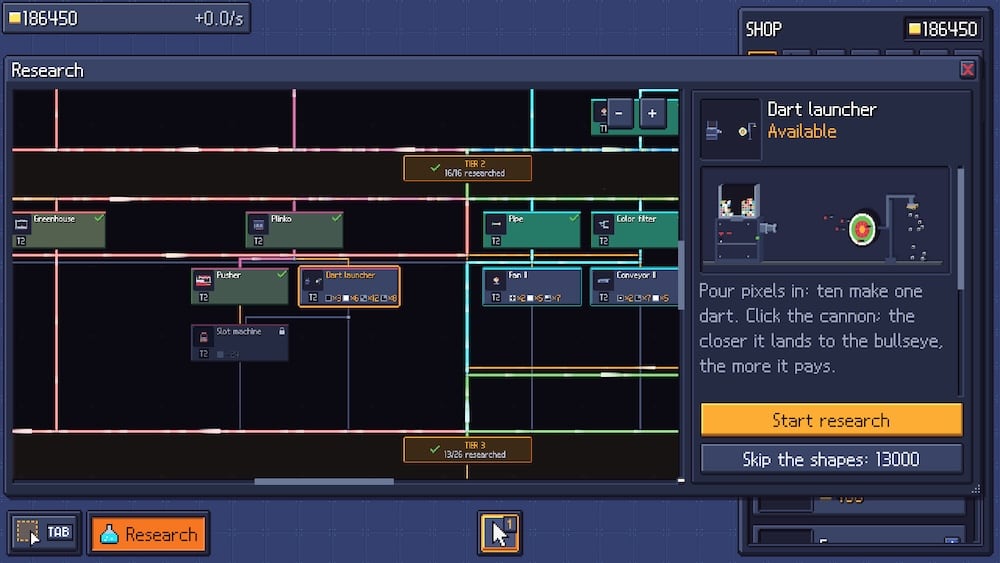Select the locked Slot machine node
This screenshot has width=1000, height=563.
click(x=240, y=343)
